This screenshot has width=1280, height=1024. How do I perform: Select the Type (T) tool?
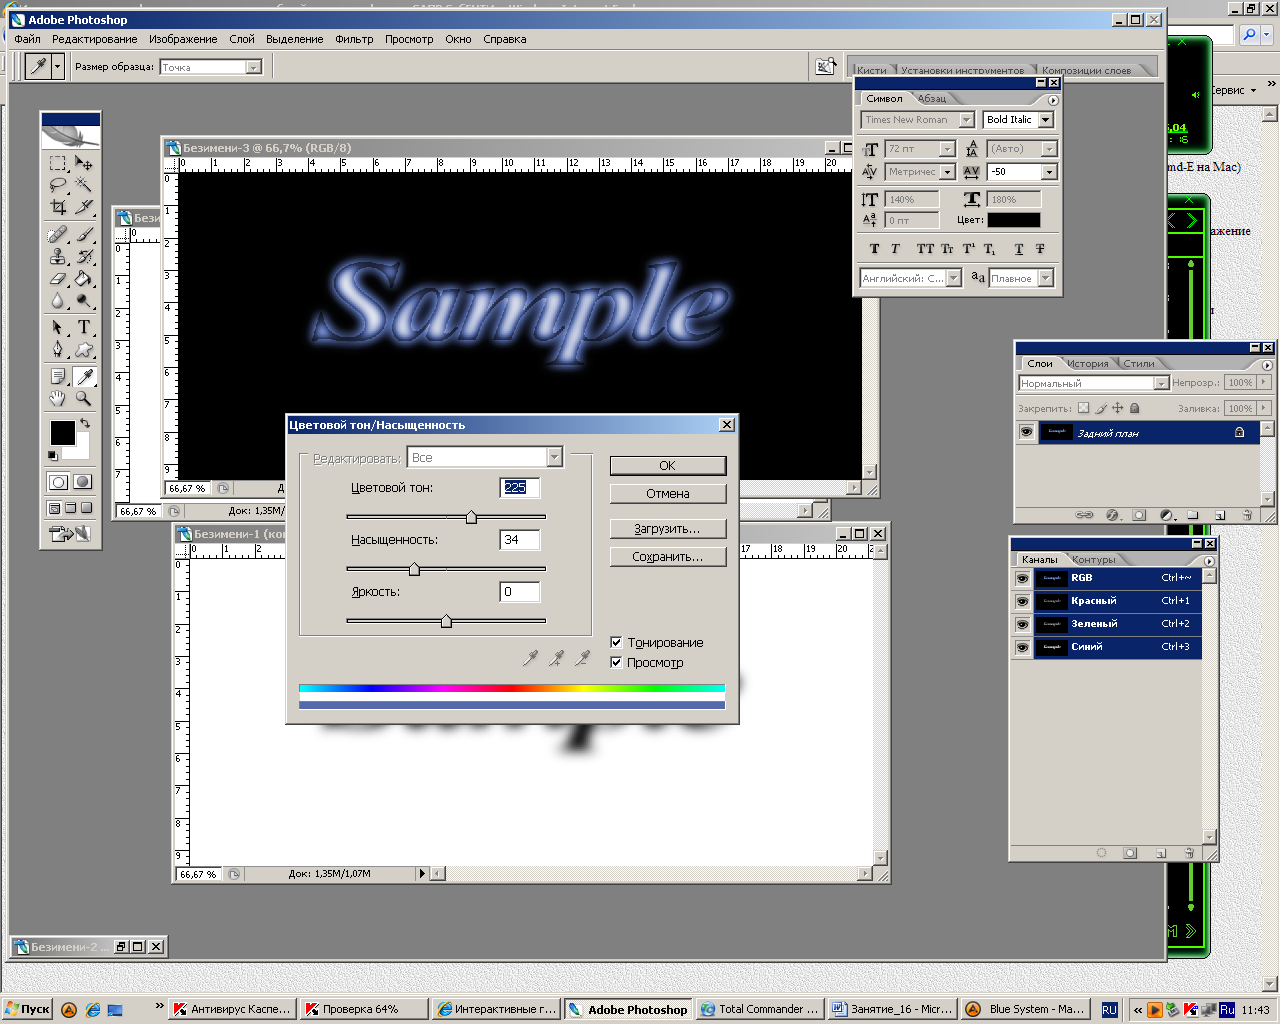pos(84,327)
